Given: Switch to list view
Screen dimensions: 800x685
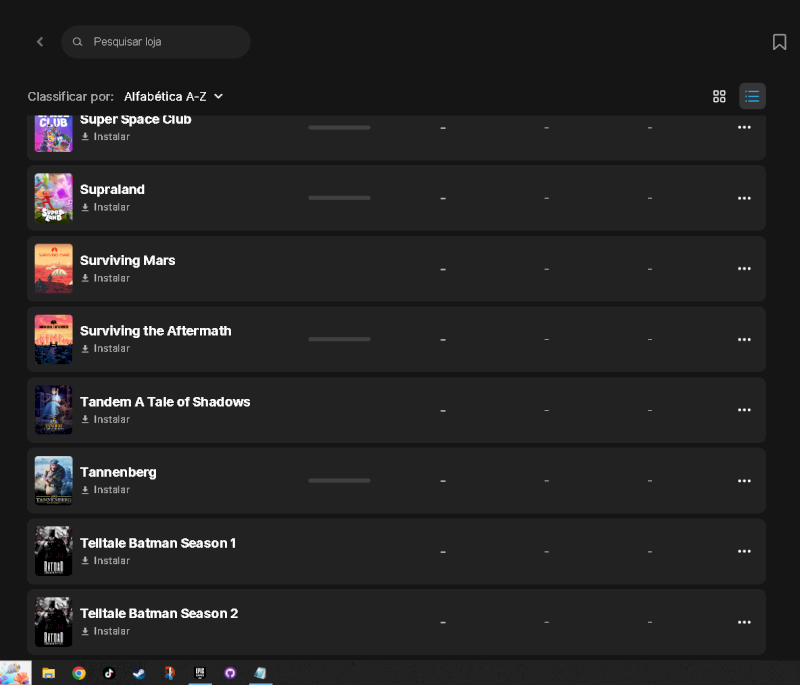Looking at the screenshot, I should point(752,96).
